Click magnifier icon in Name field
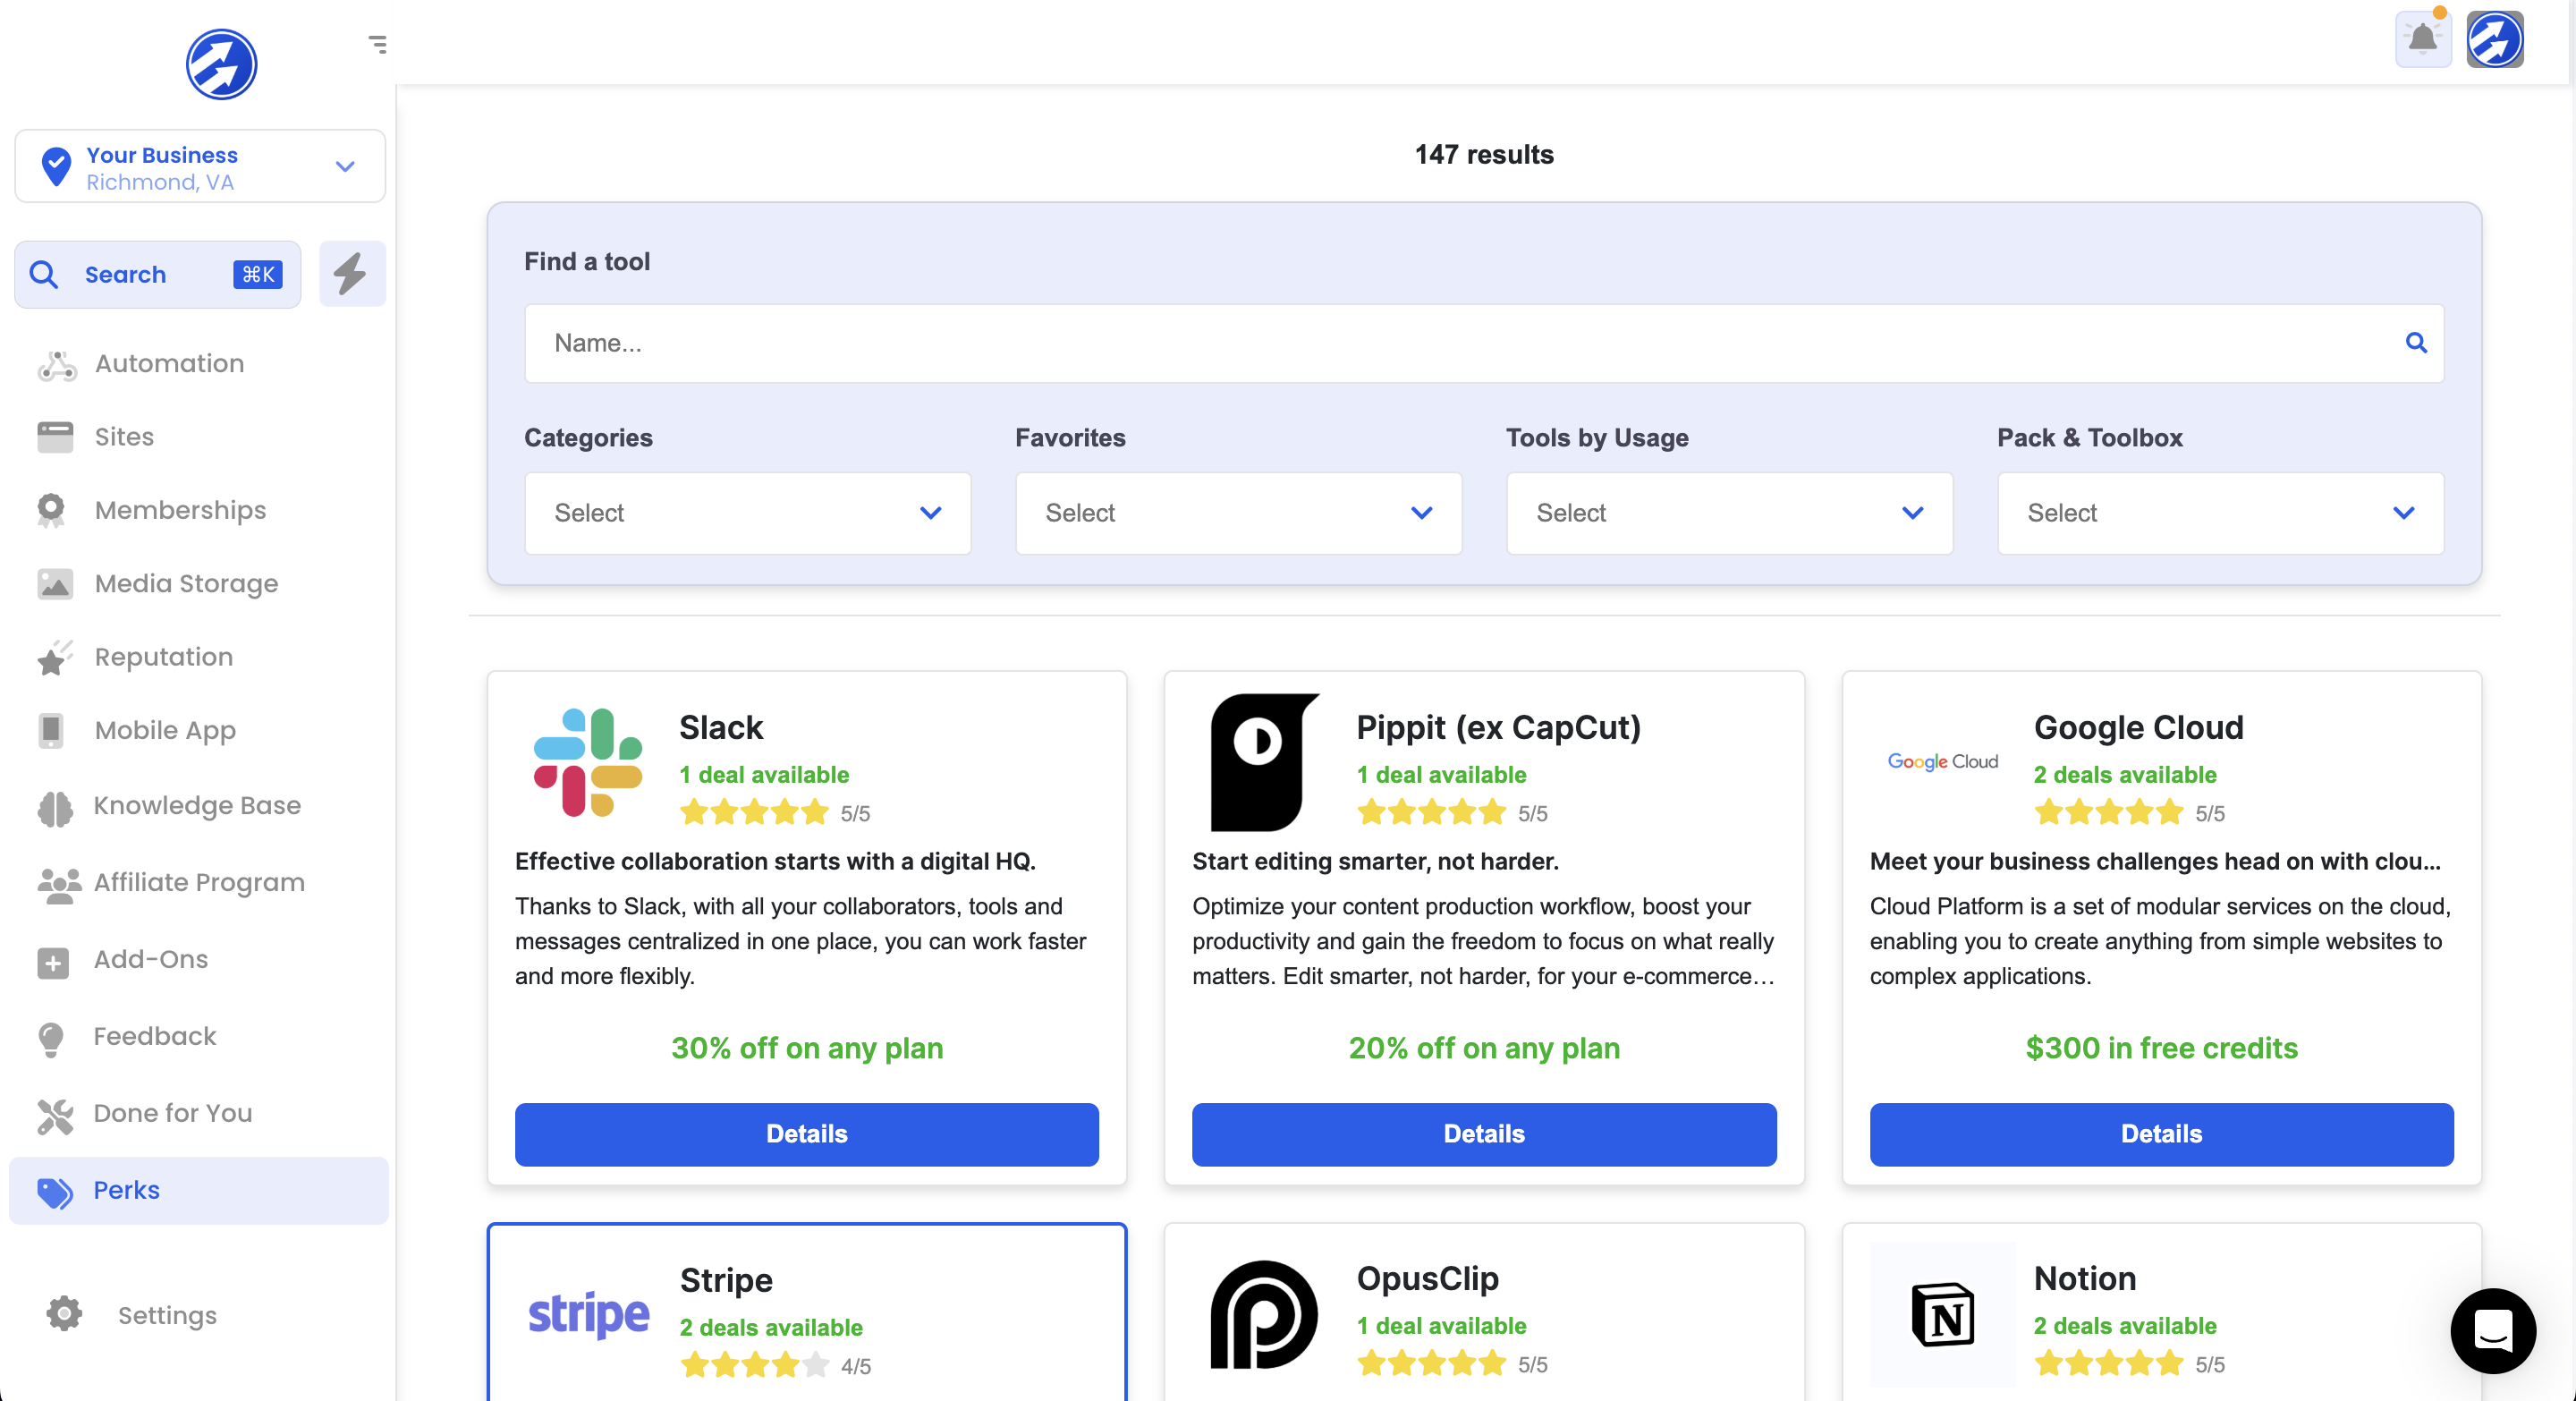This screenshot has height=1401, width=2576. pos(2415,342)
